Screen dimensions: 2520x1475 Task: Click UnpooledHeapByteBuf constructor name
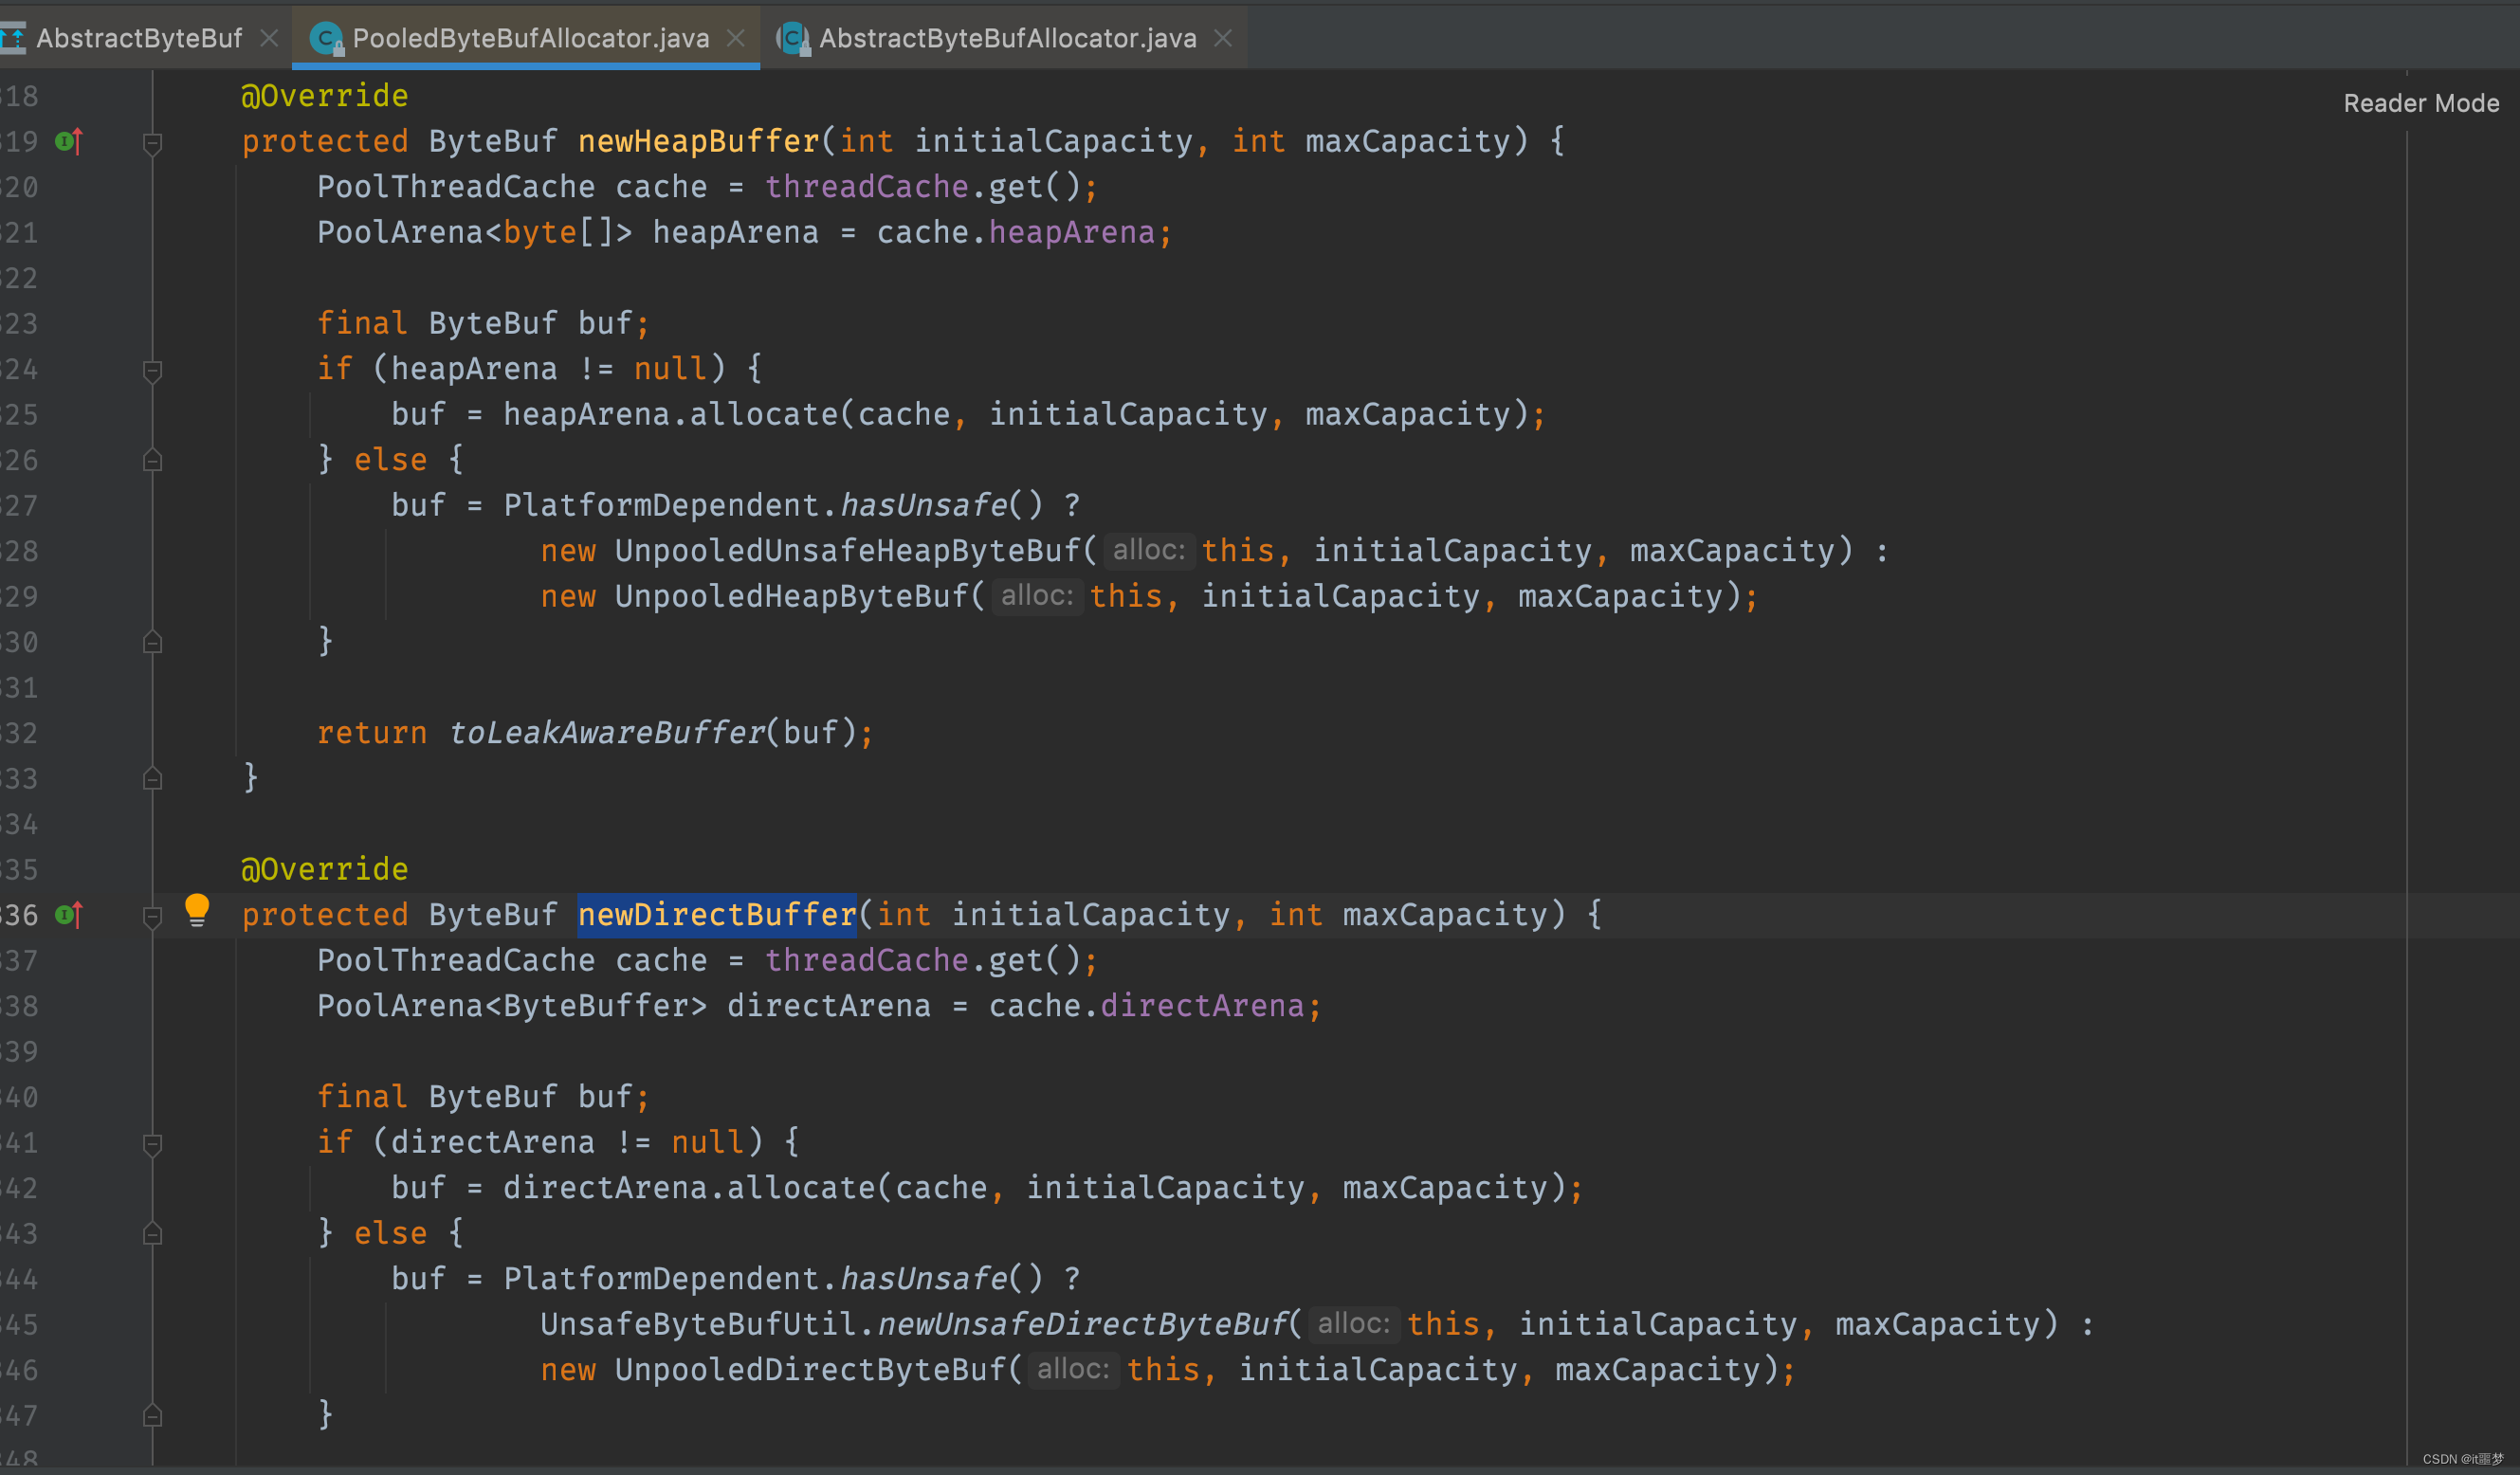click(792, 597)
